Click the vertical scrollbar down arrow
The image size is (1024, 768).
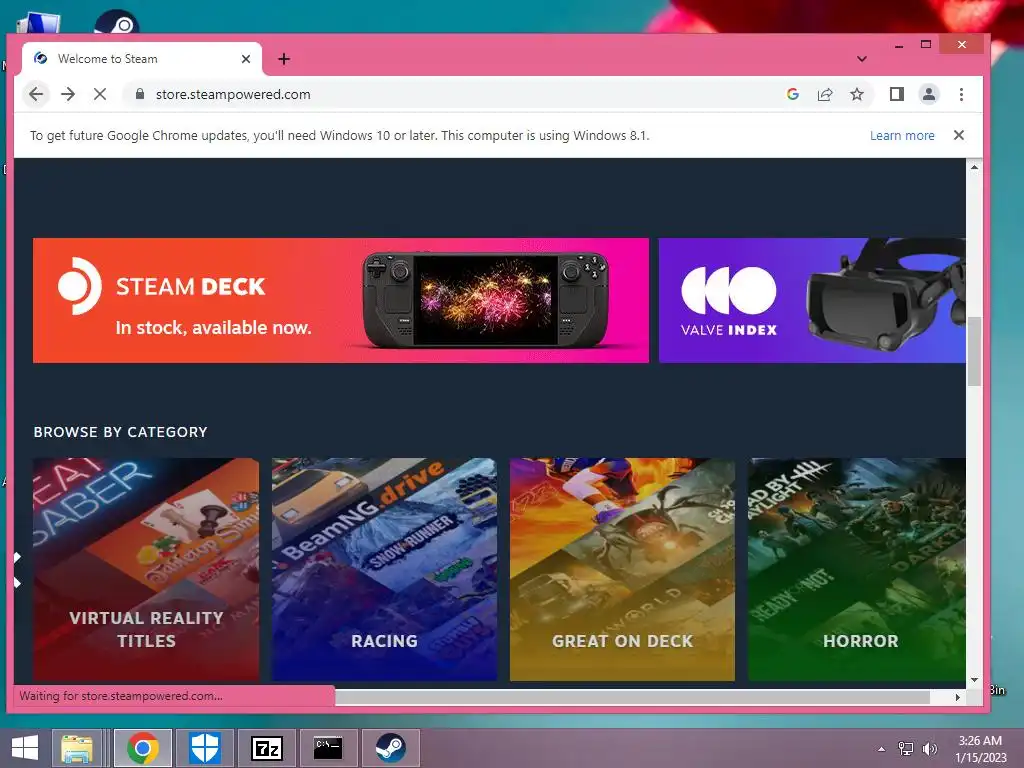tap(974, 680)
